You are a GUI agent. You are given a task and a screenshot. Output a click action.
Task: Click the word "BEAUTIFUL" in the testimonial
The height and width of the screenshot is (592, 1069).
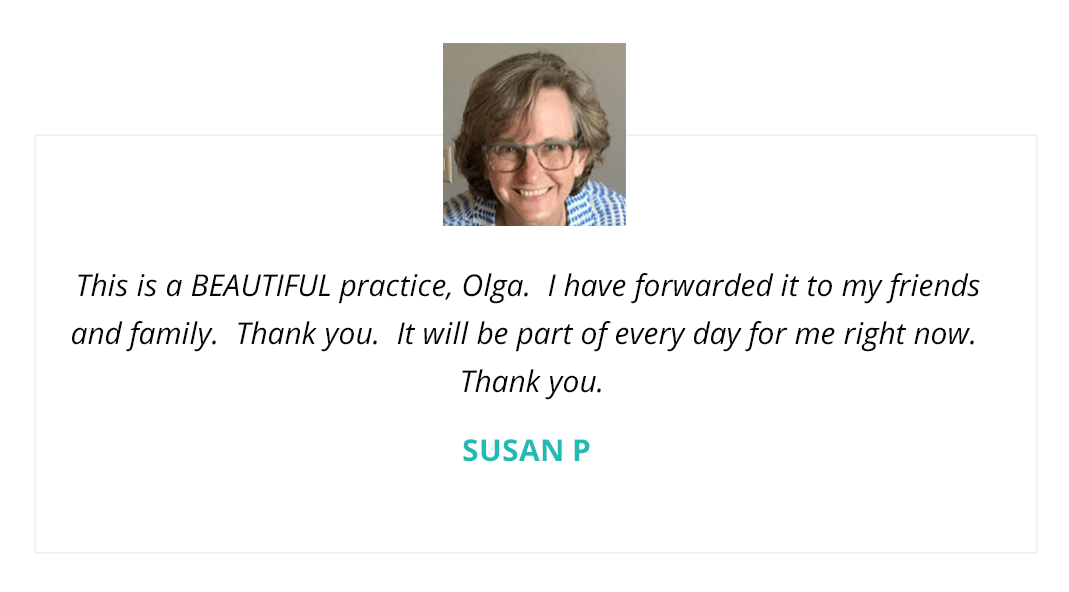point(260,286)
